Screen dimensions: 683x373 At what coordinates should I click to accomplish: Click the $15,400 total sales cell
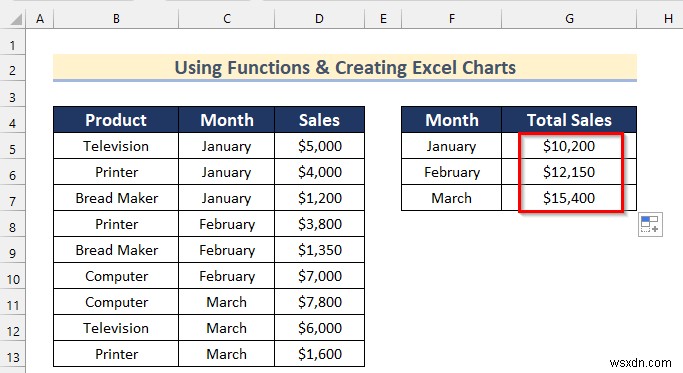pos(569,198)
